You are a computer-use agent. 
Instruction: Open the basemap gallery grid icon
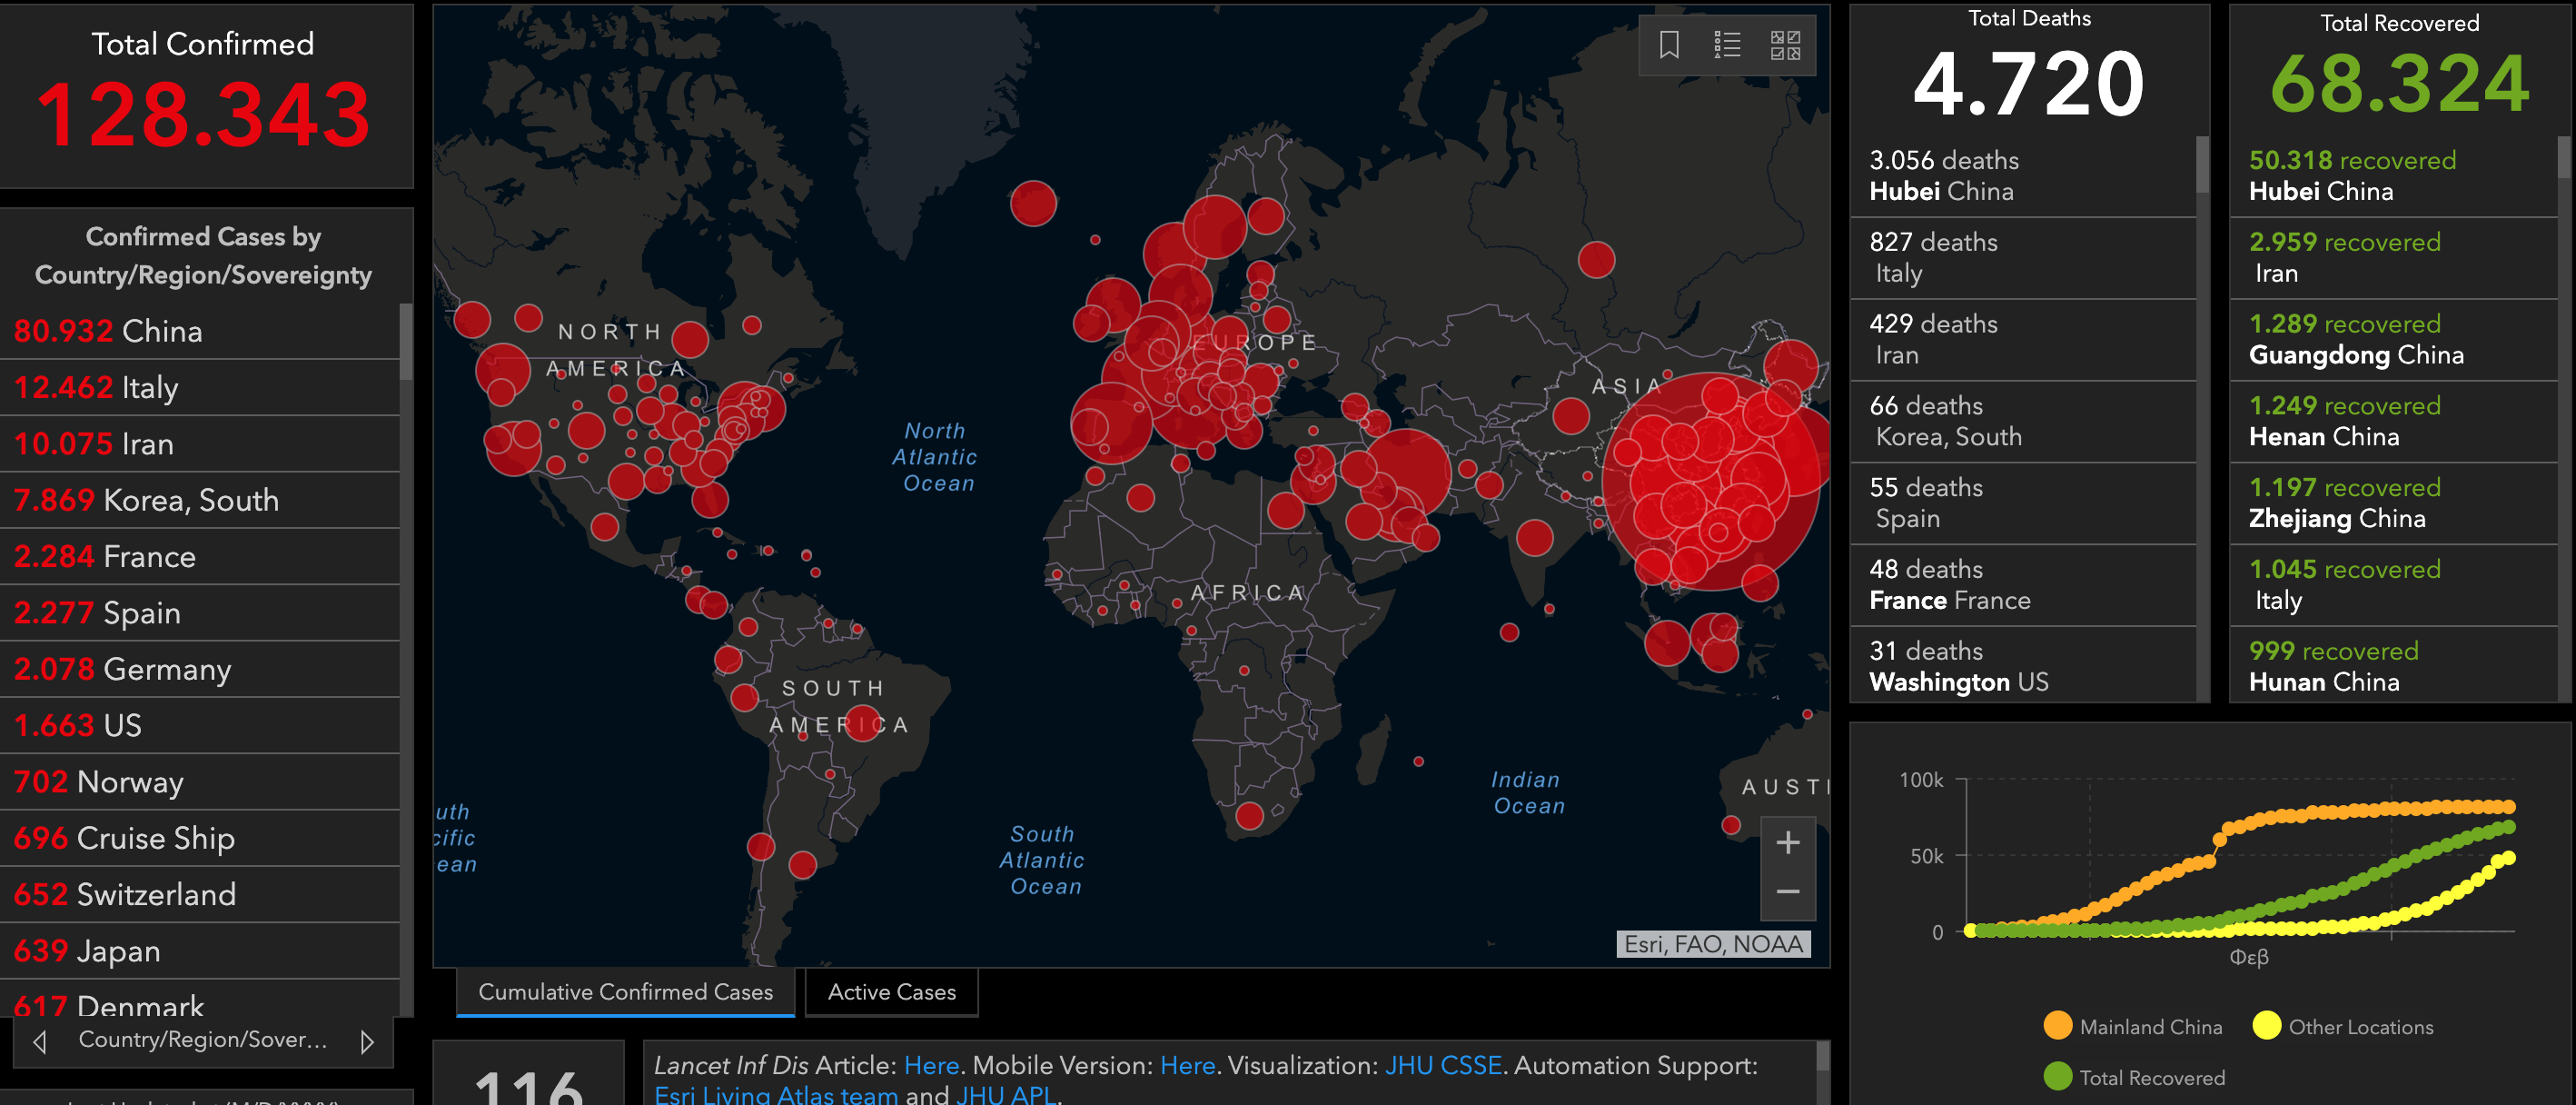(1785, 45)
